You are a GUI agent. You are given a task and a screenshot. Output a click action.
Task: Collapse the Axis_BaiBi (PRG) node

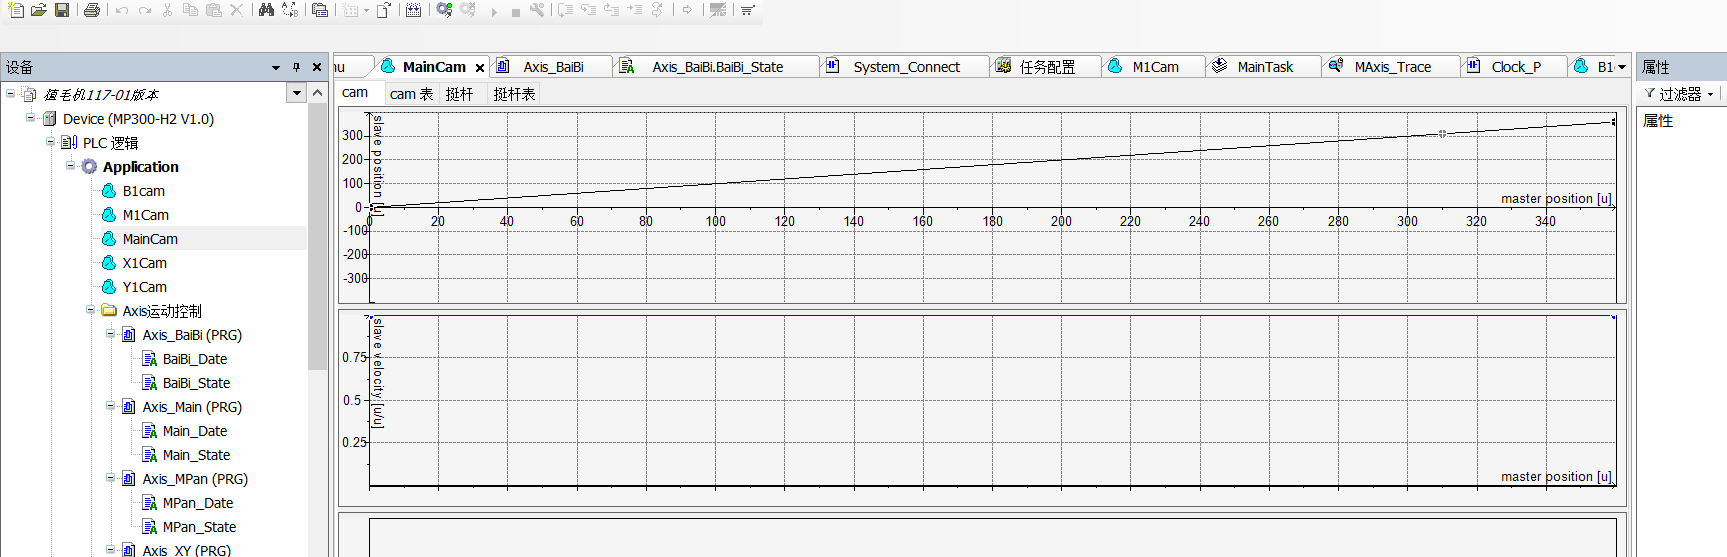point(110,334)
